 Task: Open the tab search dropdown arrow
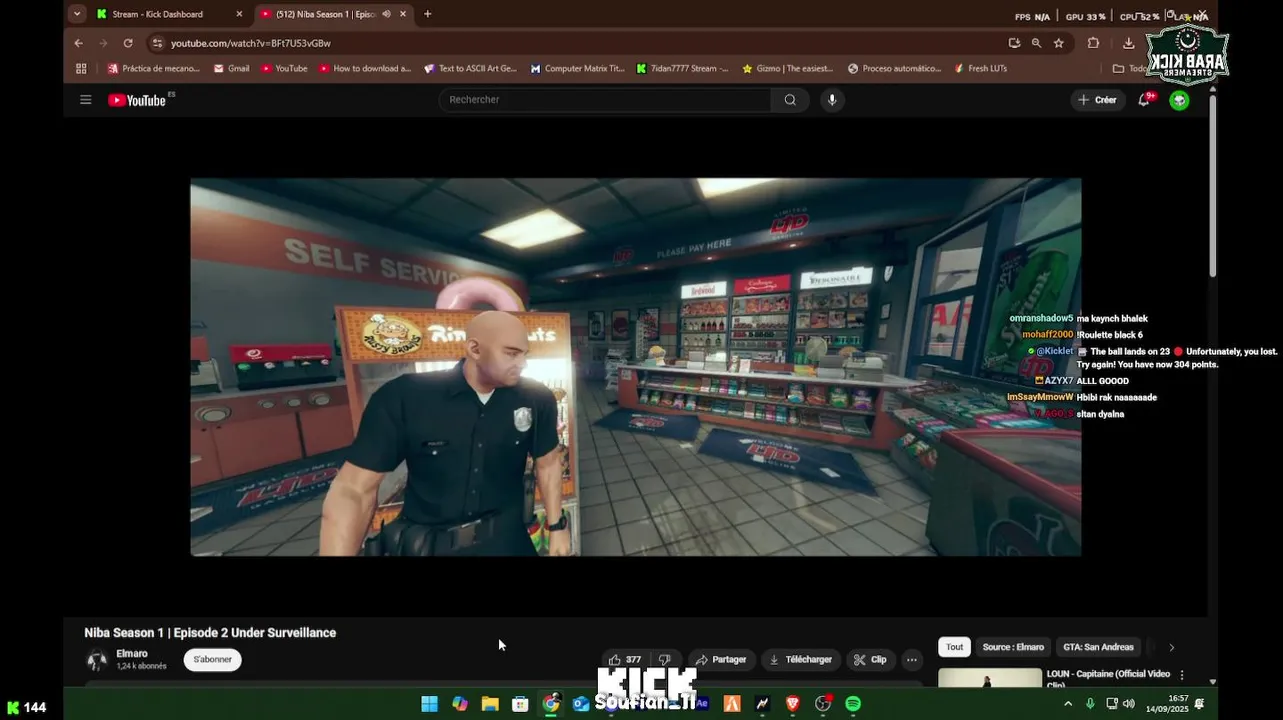point(77,14)
